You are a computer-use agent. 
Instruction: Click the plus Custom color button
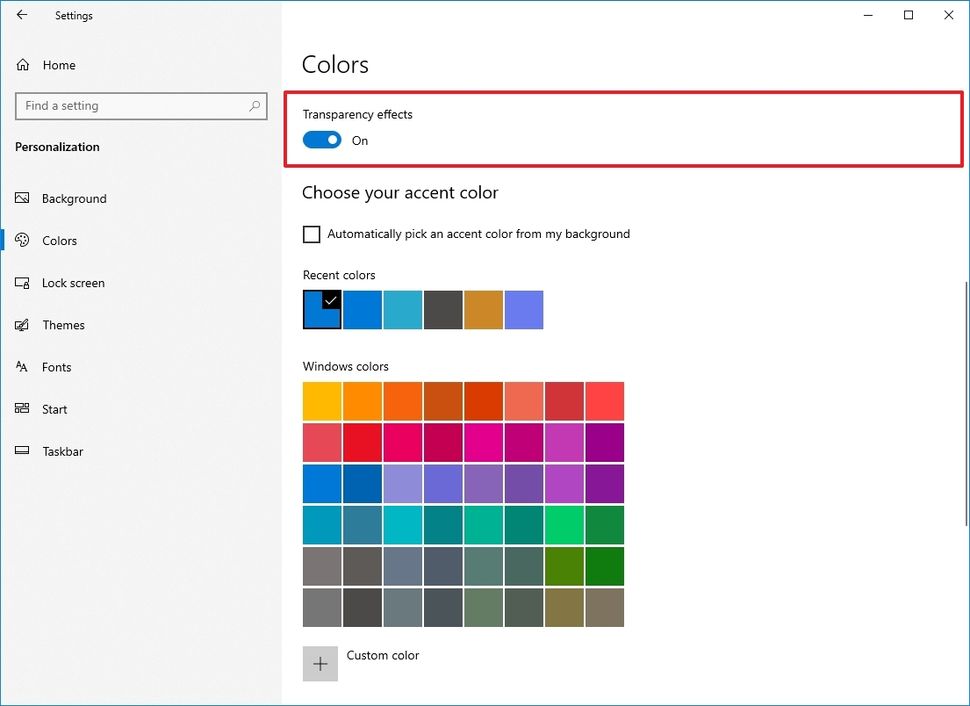pos(320,663)
